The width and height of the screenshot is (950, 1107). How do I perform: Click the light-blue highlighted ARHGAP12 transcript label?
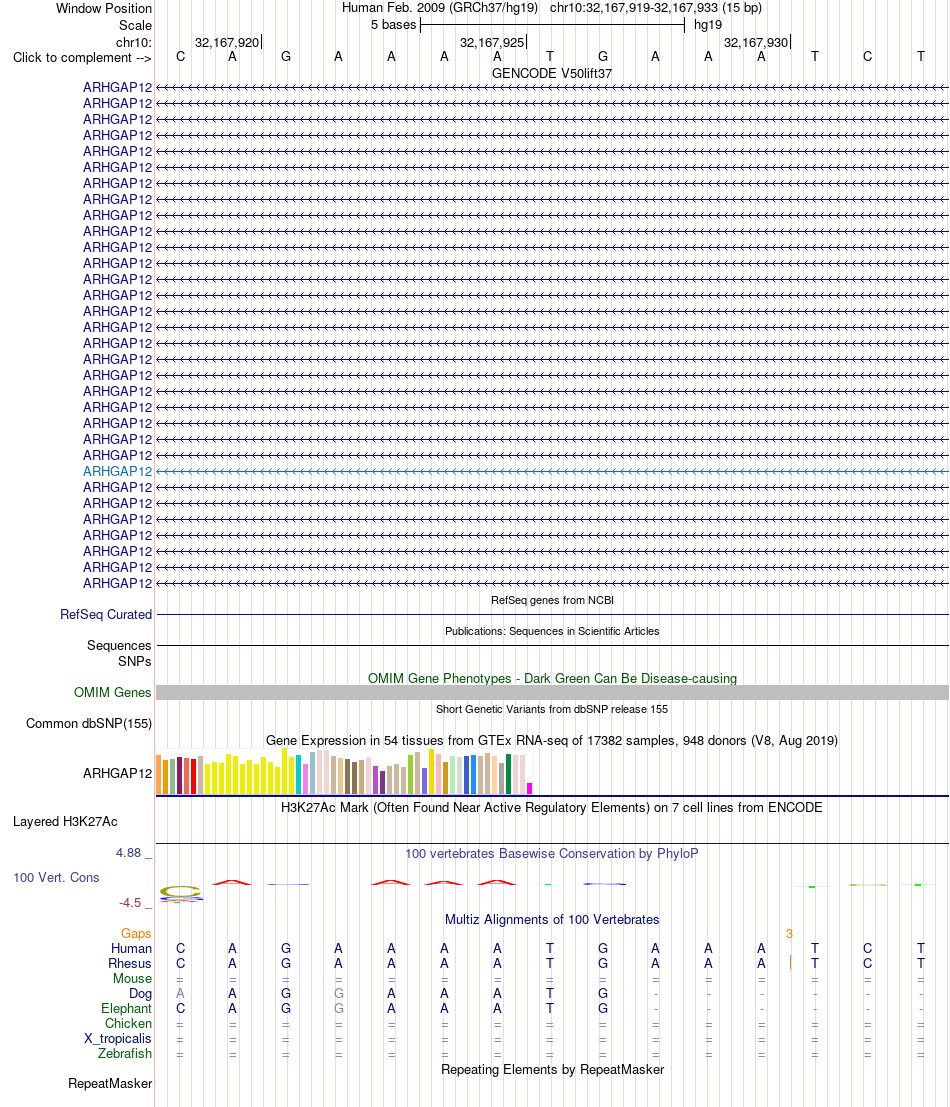[117, 472]
